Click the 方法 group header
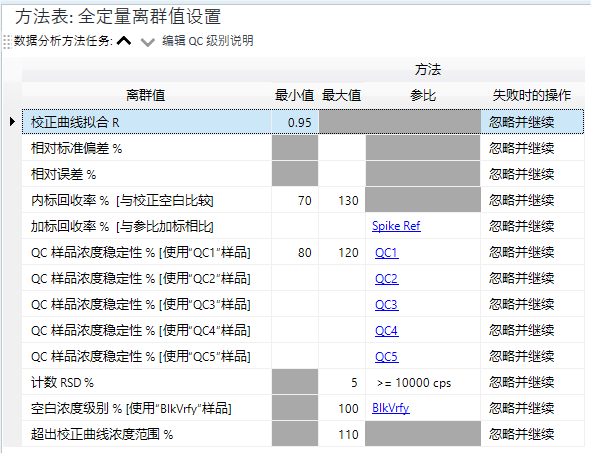 click(428, 70)
